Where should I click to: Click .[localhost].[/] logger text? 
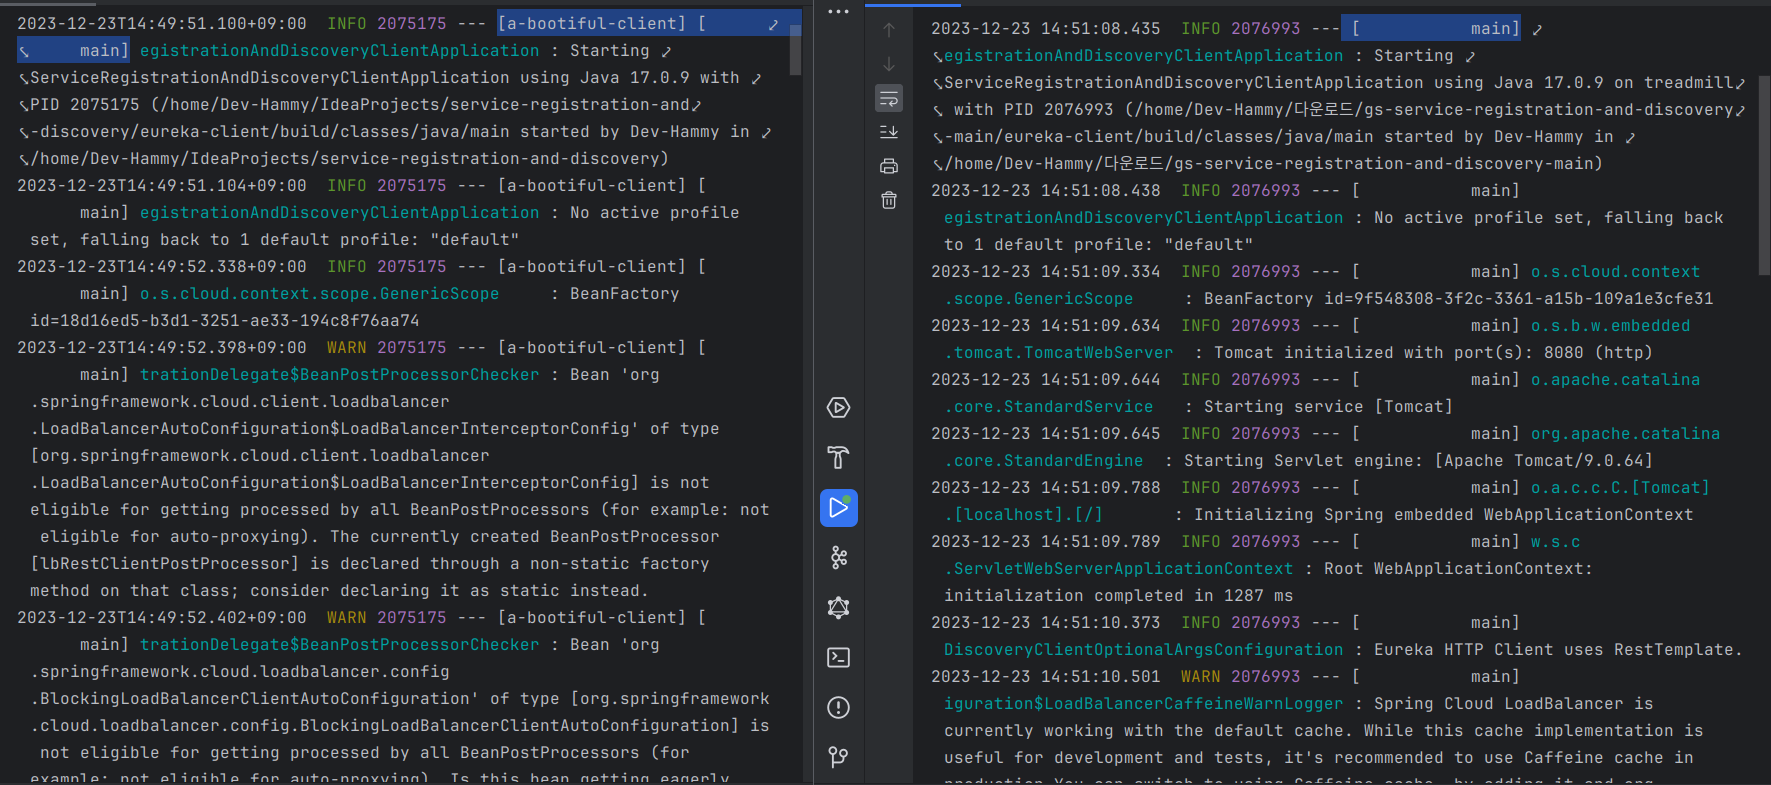click(1024, 514)
